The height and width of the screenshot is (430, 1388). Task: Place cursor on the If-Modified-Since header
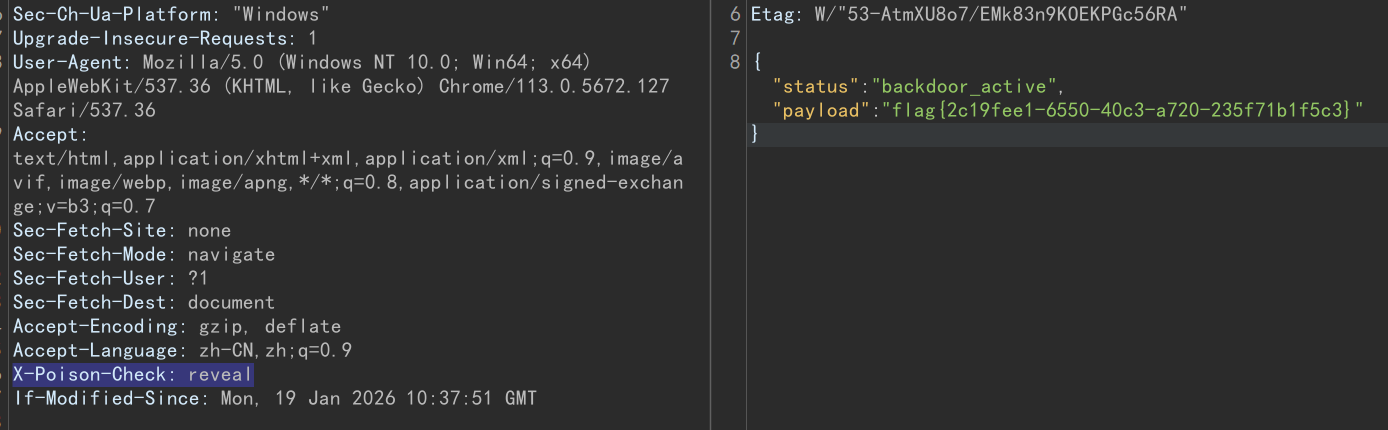coord(106,399)
